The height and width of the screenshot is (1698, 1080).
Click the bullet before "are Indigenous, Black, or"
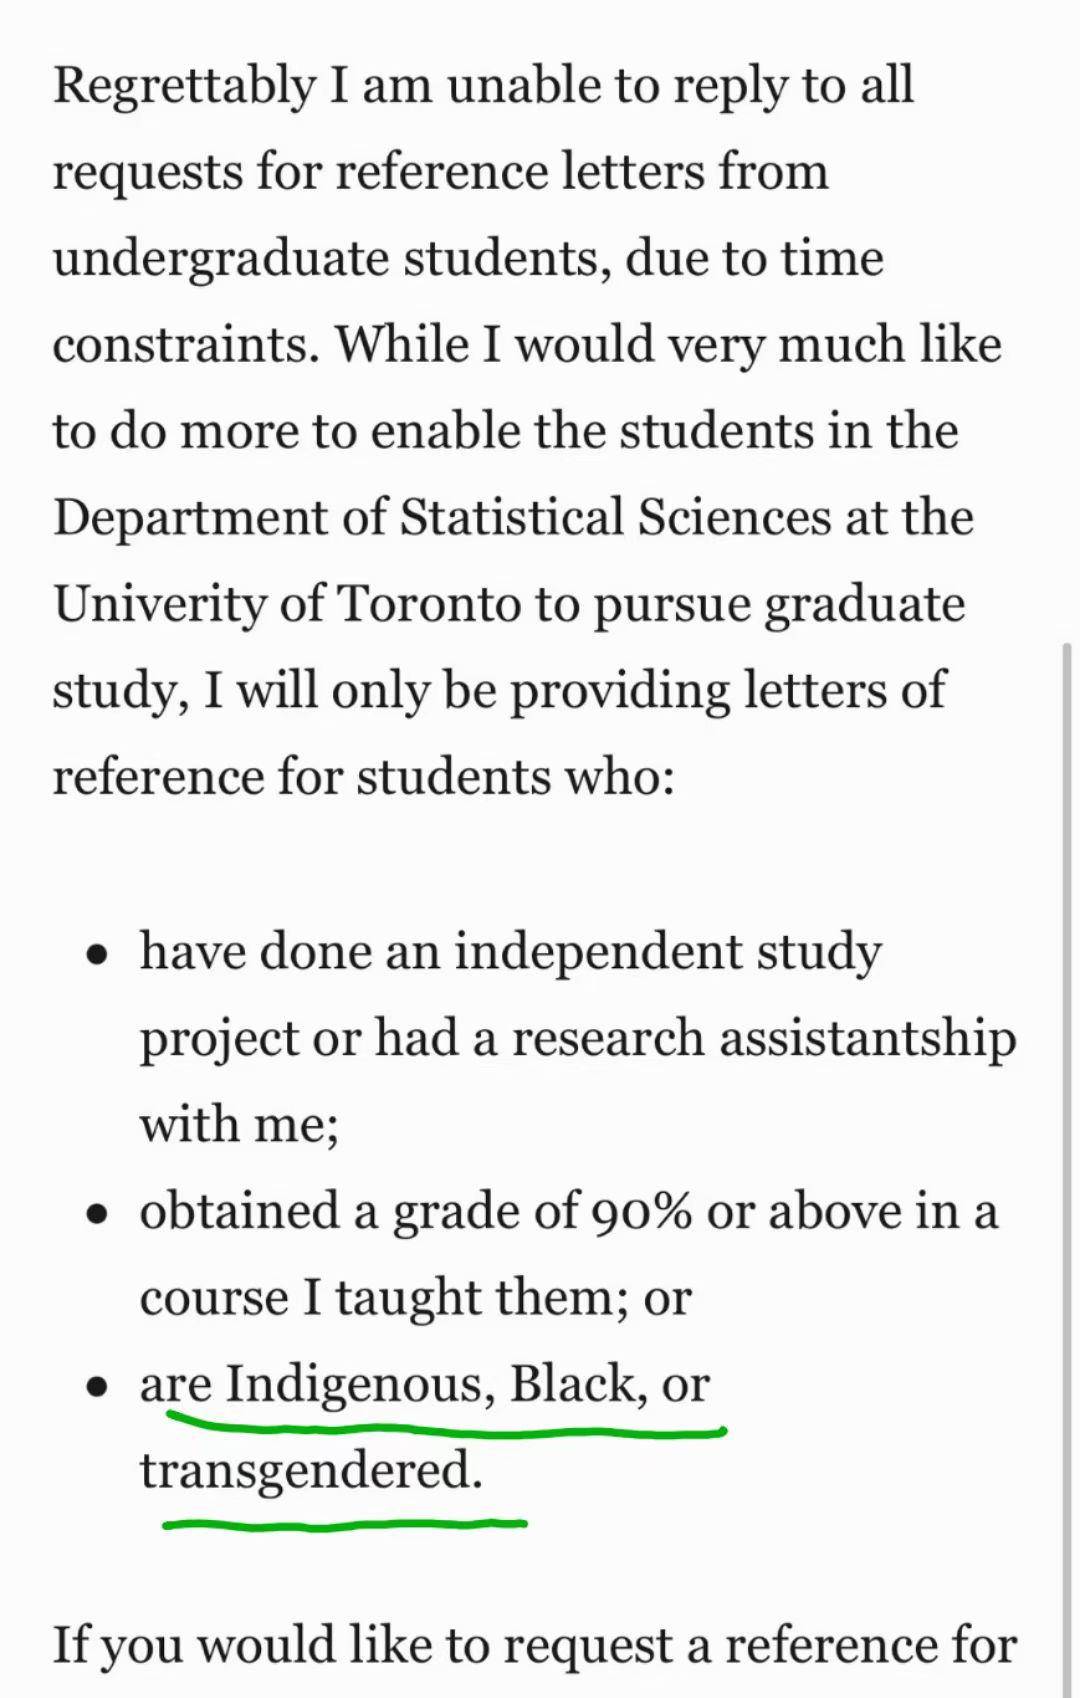[97, 1387]
